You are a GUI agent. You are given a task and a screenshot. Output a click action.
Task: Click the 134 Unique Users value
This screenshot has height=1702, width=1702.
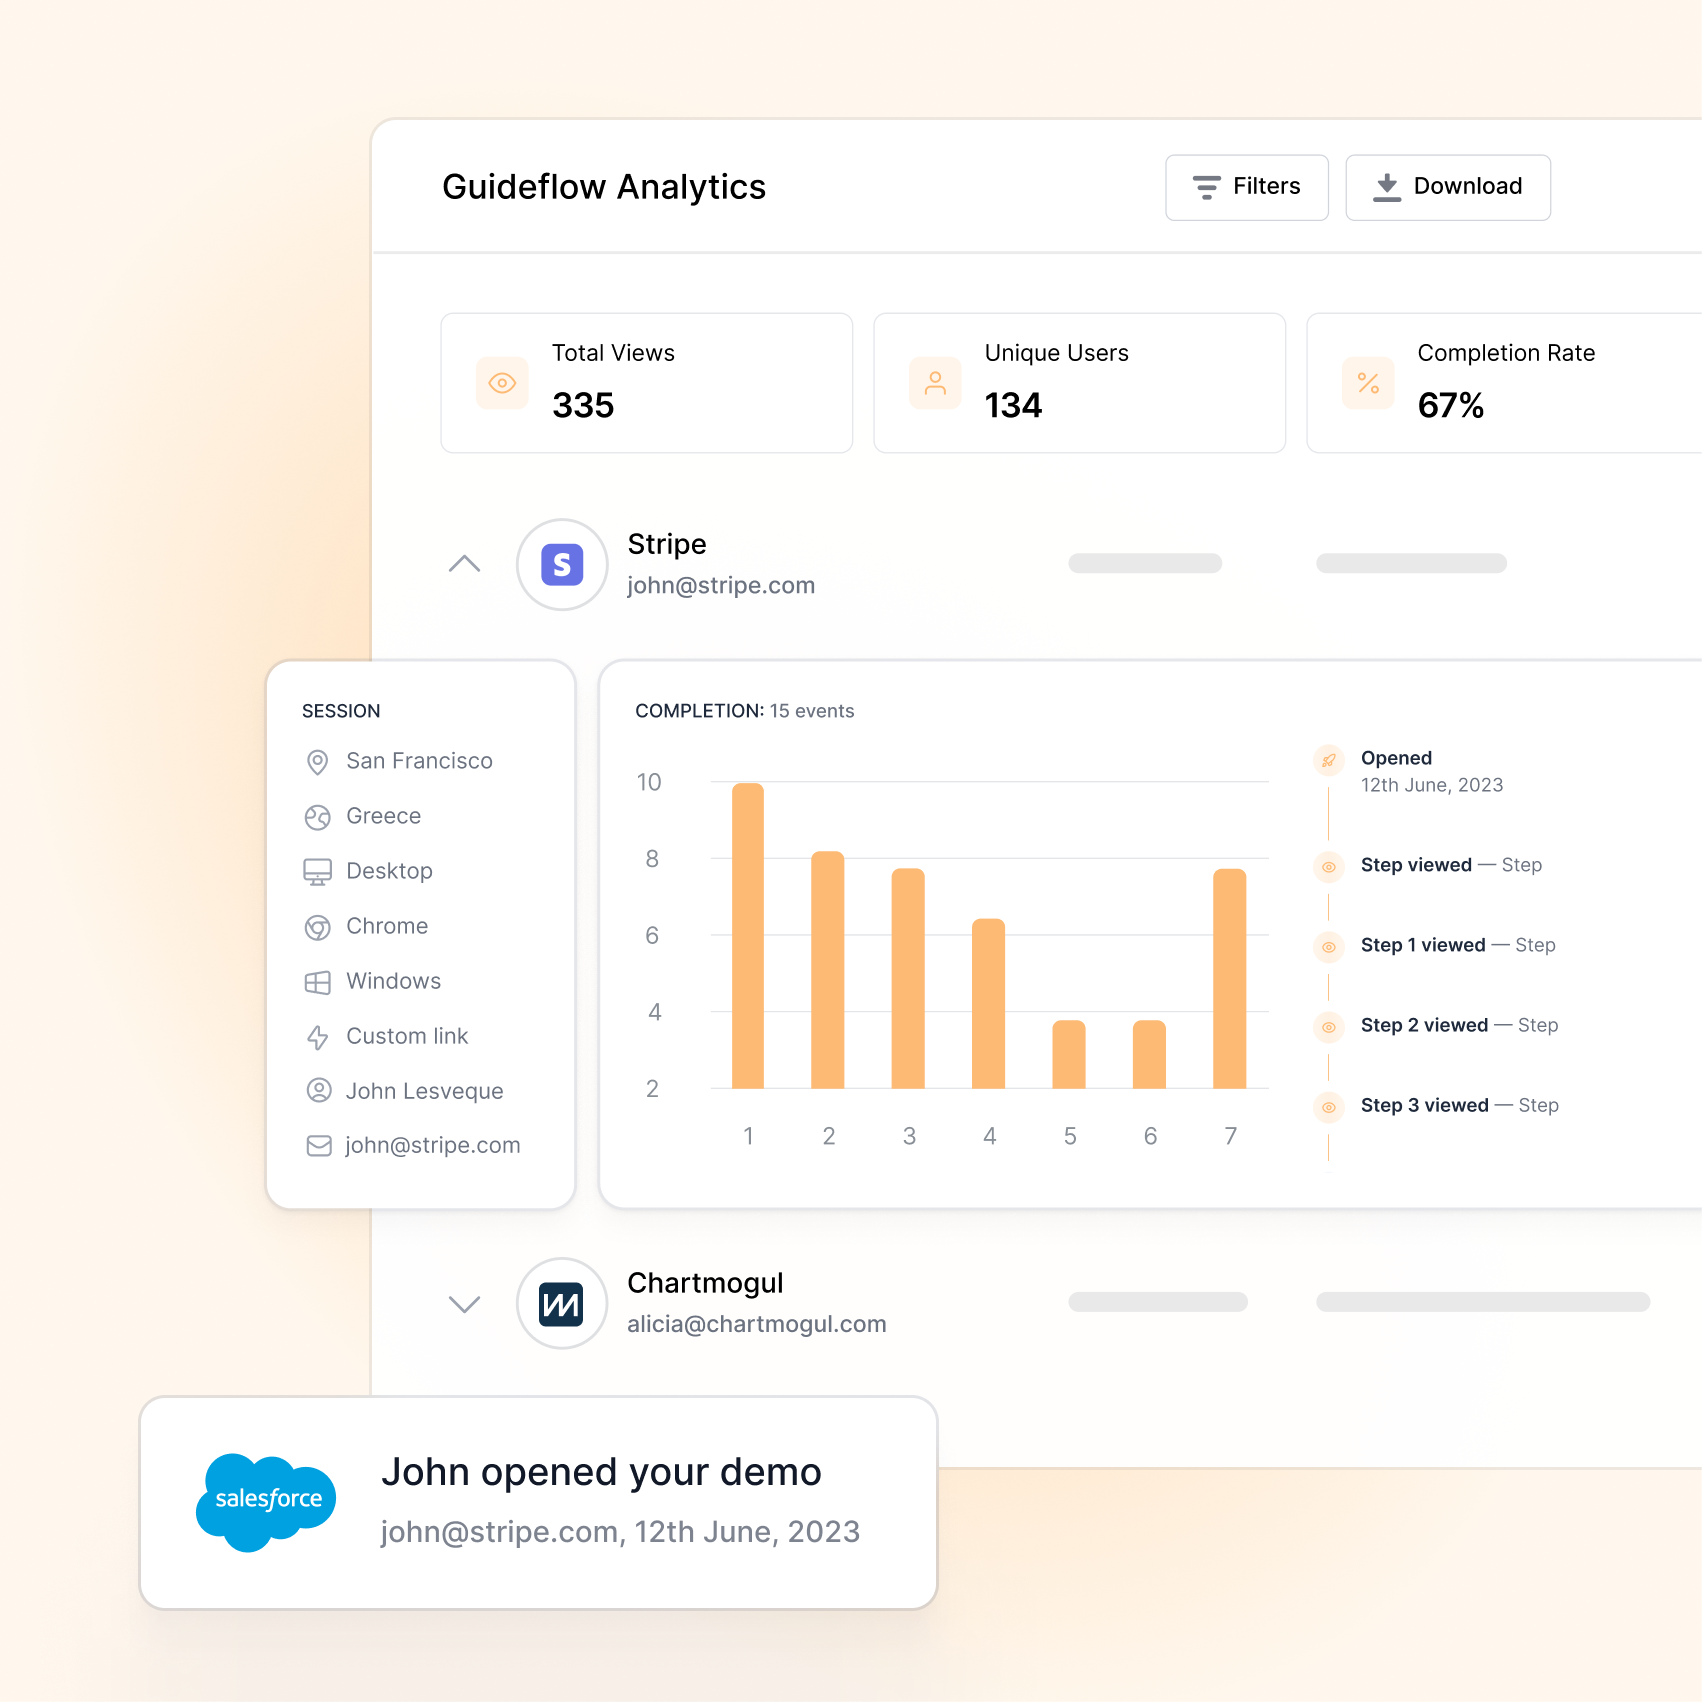(x=1013, y=405)
